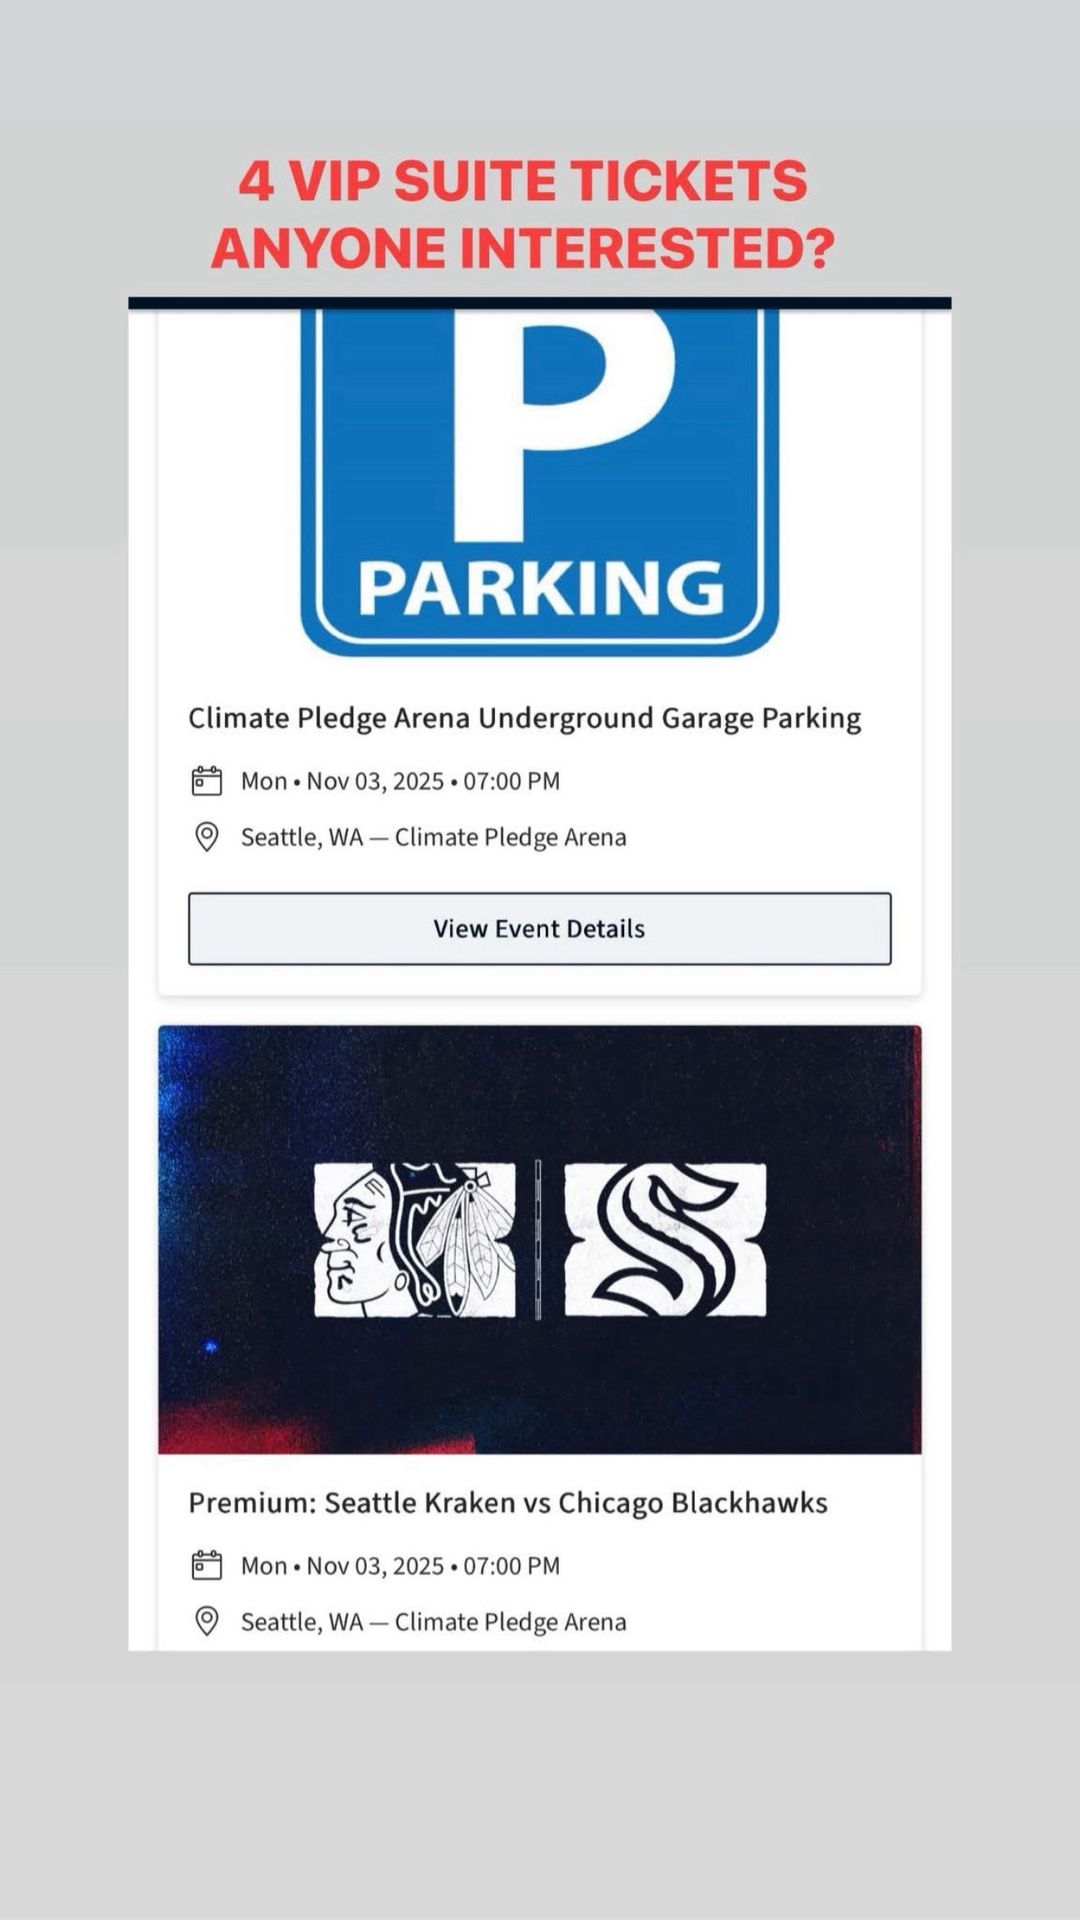Click the Kraken vs Blackhawks event banner image
Viewport: 1080px width, 1920px height.
(x=540, y=1235)
